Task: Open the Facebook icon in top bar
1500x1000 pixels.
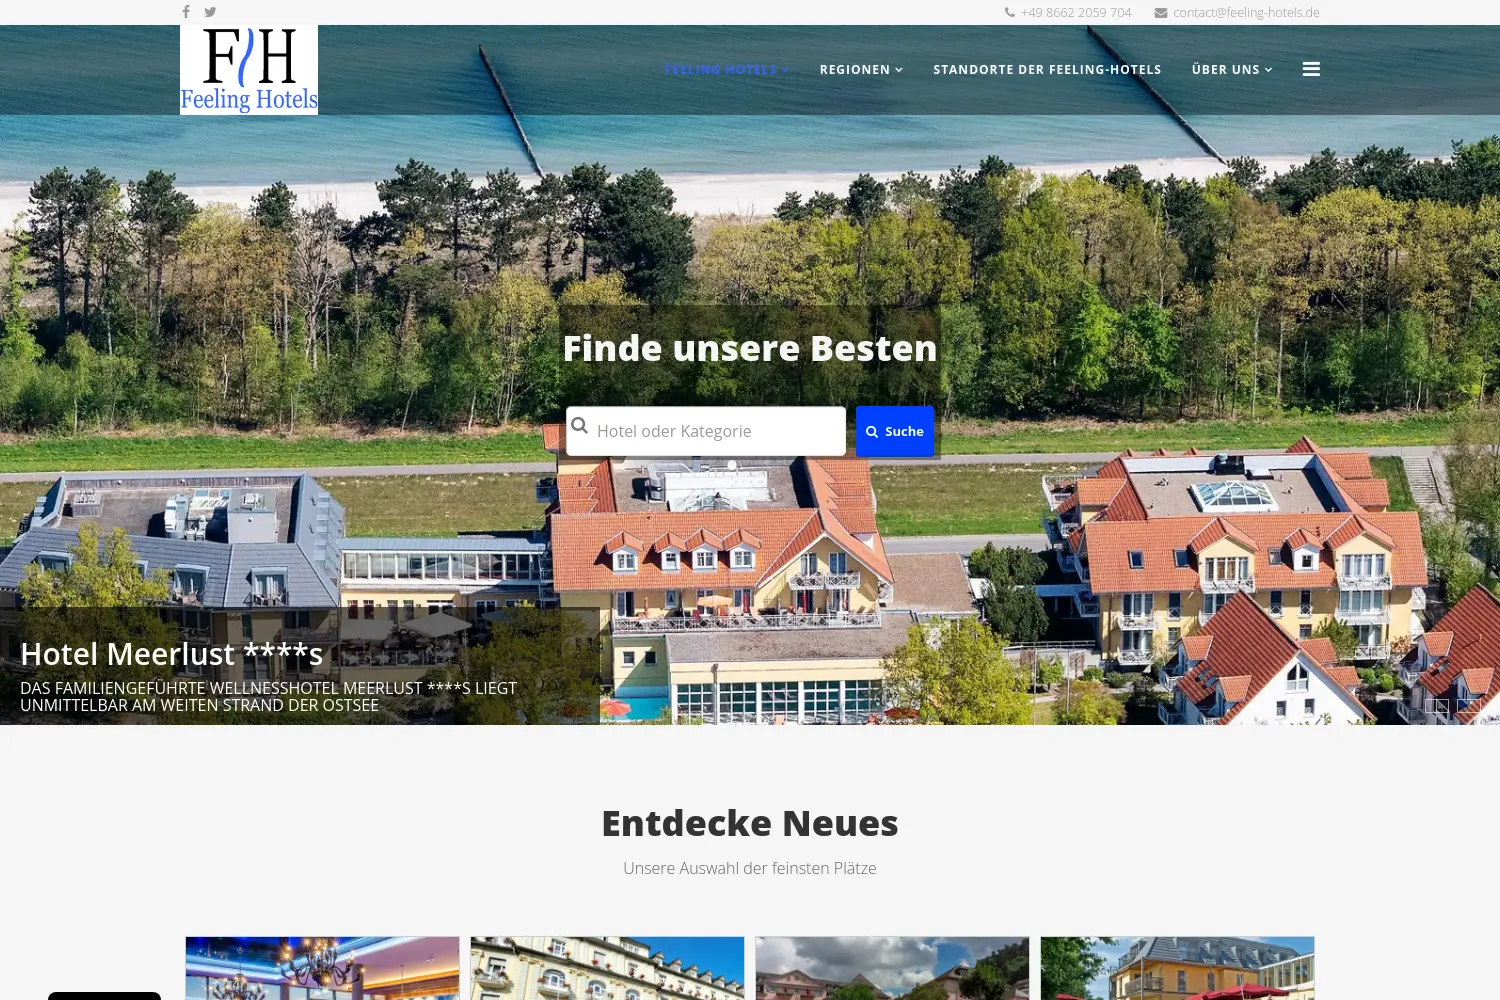Action: pyautogui.click(x=186, y=12)
